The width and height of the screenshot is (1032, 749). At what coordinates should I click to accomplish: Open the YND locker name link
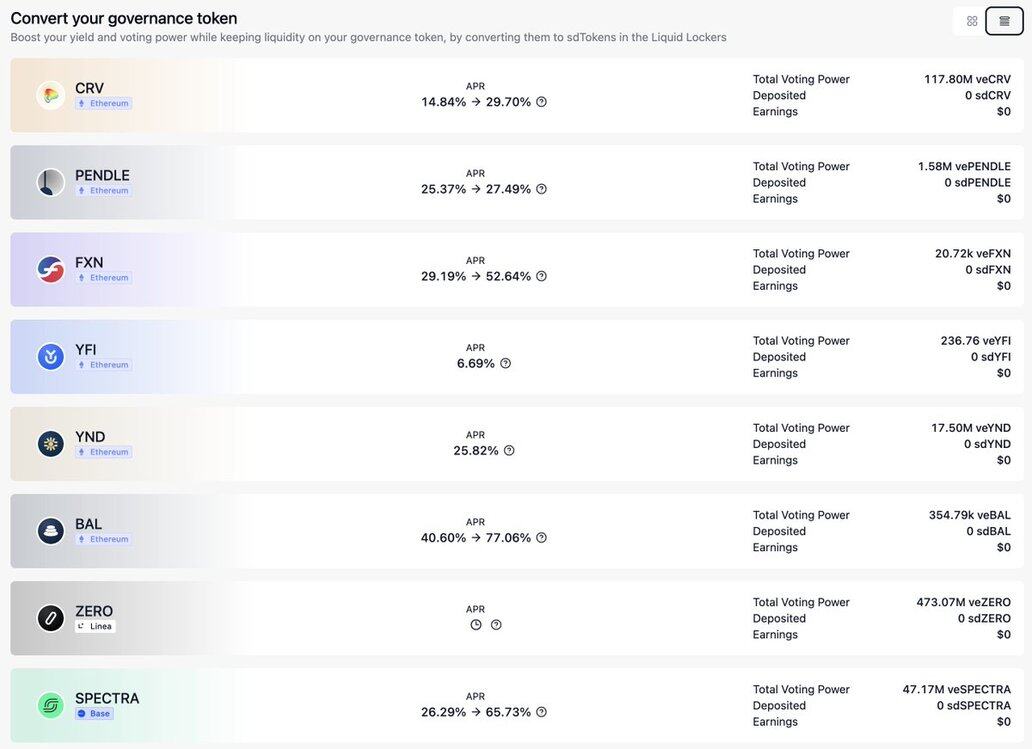pos(90,436)
